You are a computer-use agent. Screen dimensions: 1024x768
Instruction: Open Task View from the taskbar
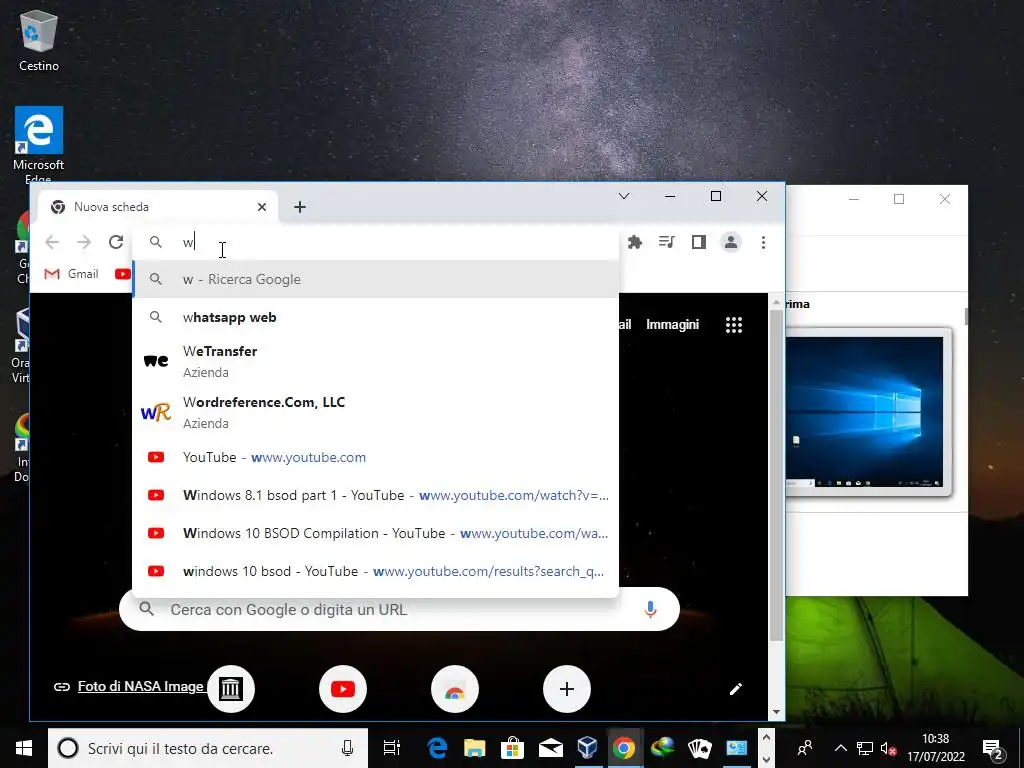[391, 748]
